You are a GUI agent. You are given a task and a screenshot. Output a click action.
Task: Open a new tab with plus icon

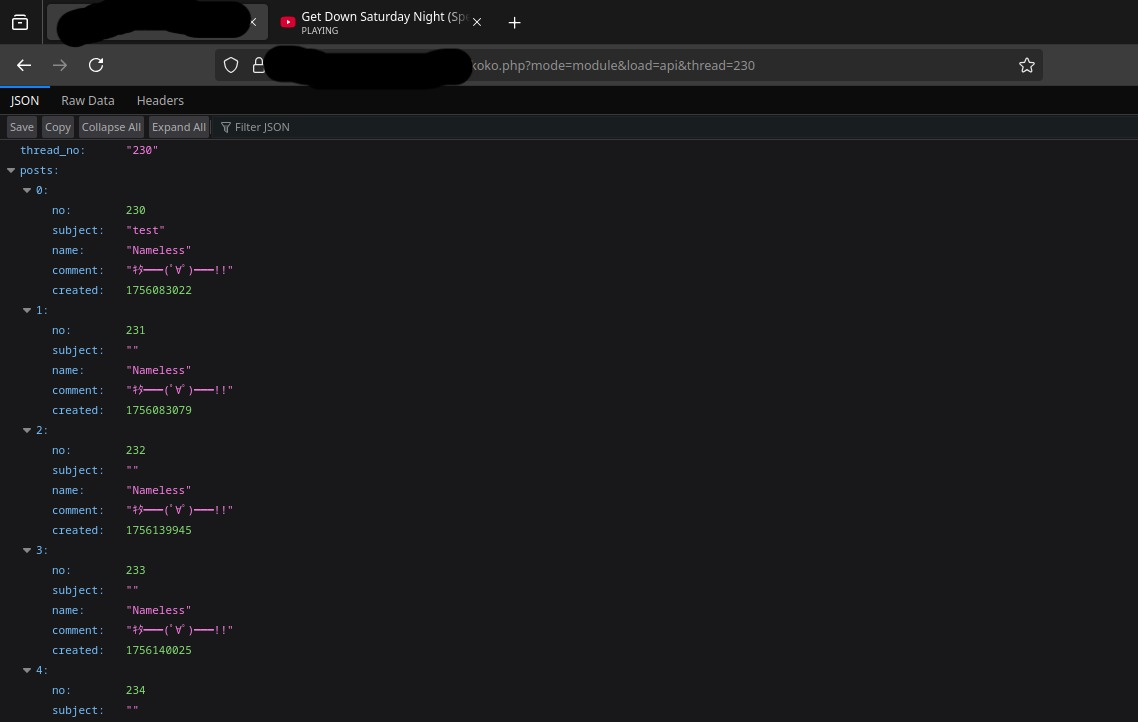click(x=514, y=22)
